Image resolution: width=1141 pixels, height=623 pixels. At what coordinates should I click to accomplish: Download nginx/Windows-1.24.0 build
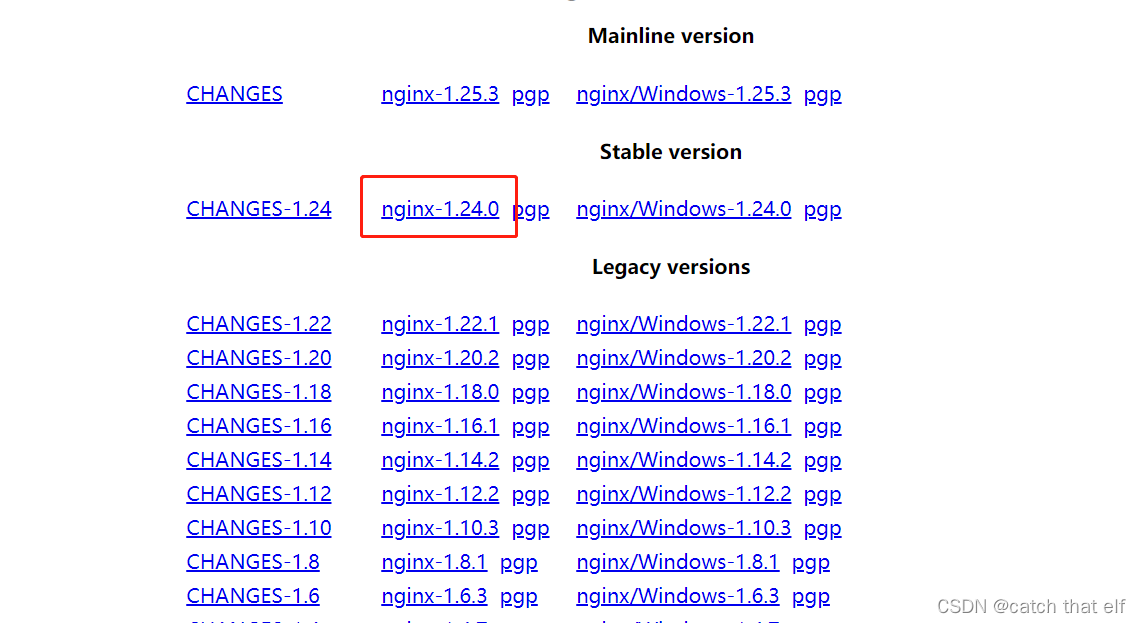[x=683, y=208]
